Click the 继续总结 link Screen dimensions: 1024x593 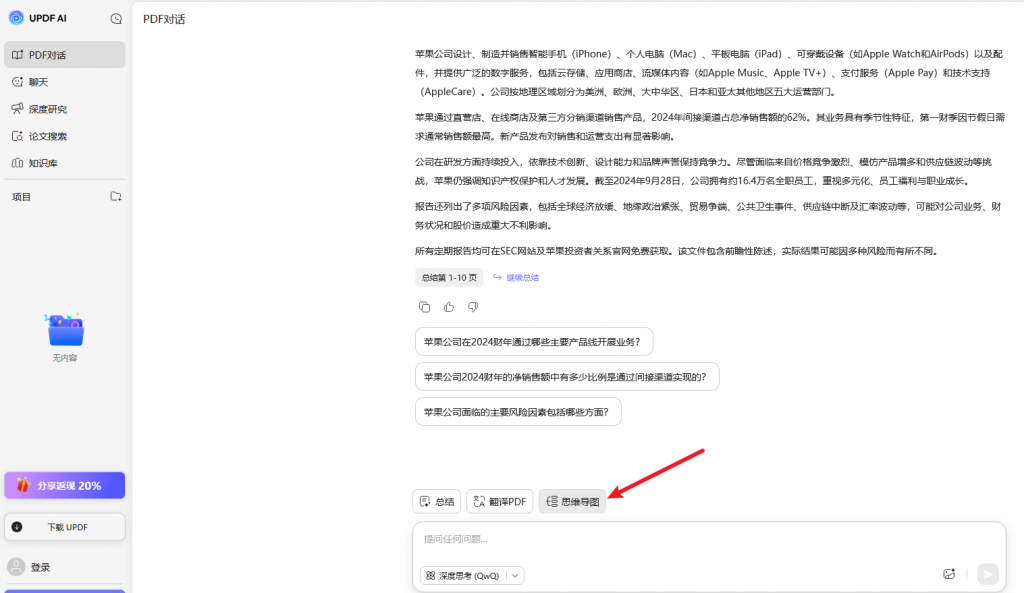(x=516, y=278)
